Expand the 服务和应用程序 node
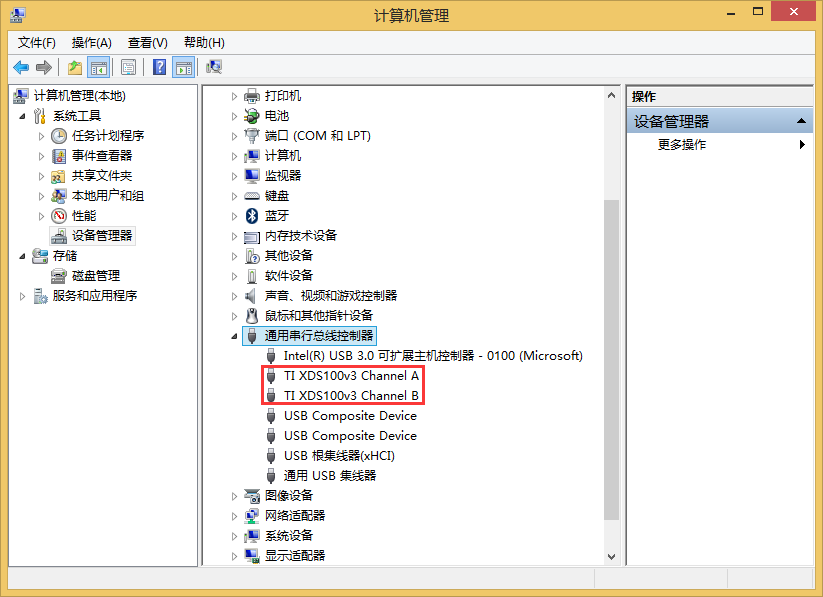The width and height of the screenshot is (823, 597). click(22, 296)
